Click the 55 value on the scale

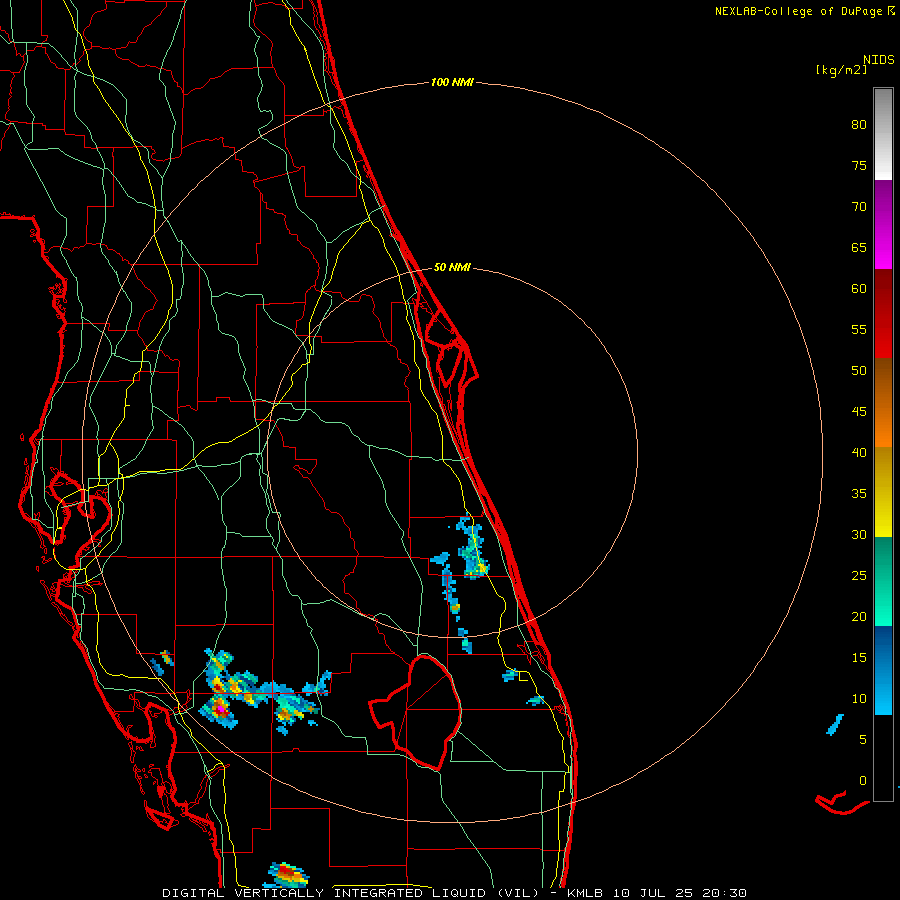(x=859, y=329)
